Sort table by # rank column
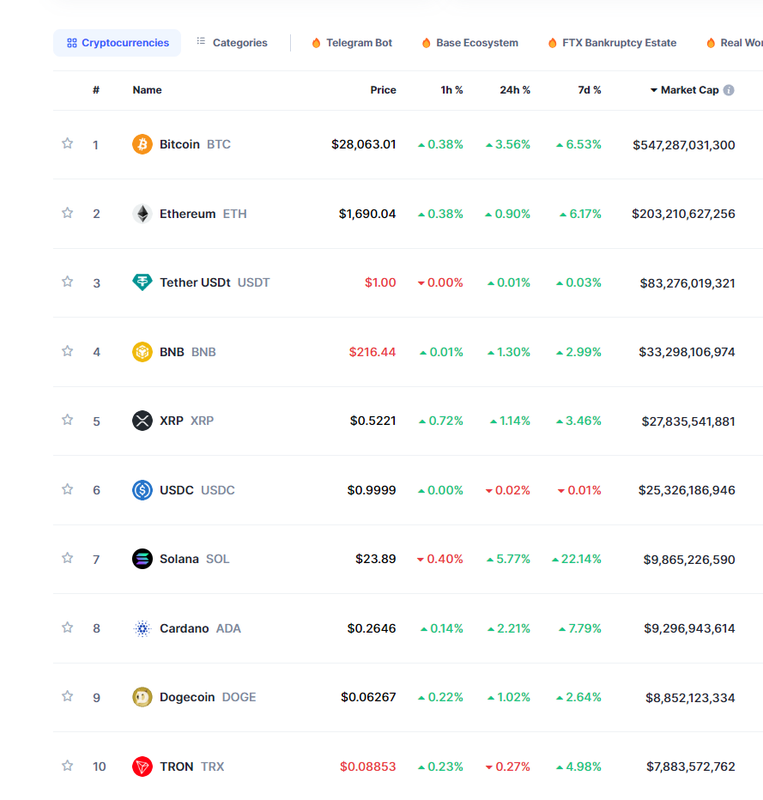Screen dimensions: 763x800 click(x=96, y=90)
